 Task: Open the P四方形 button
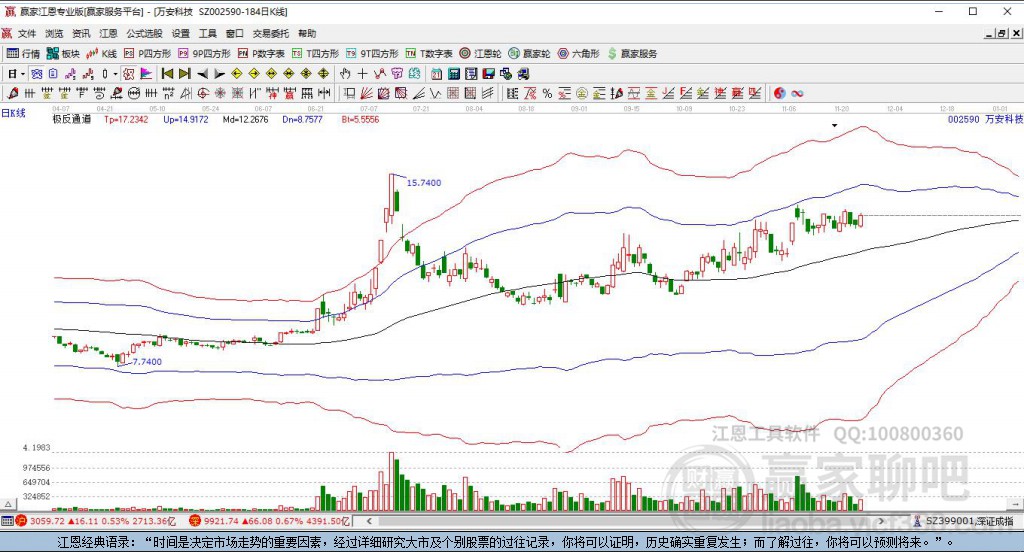tap(148, 54)
